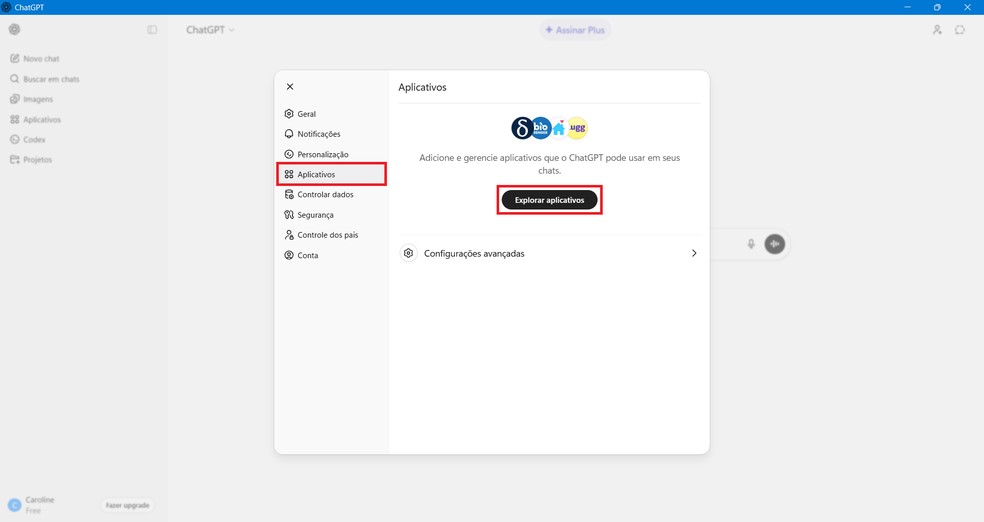Viewport: 984px width, 522px height.
Task: Click the Notificações bell icon
Action: (x=289, y=134)
